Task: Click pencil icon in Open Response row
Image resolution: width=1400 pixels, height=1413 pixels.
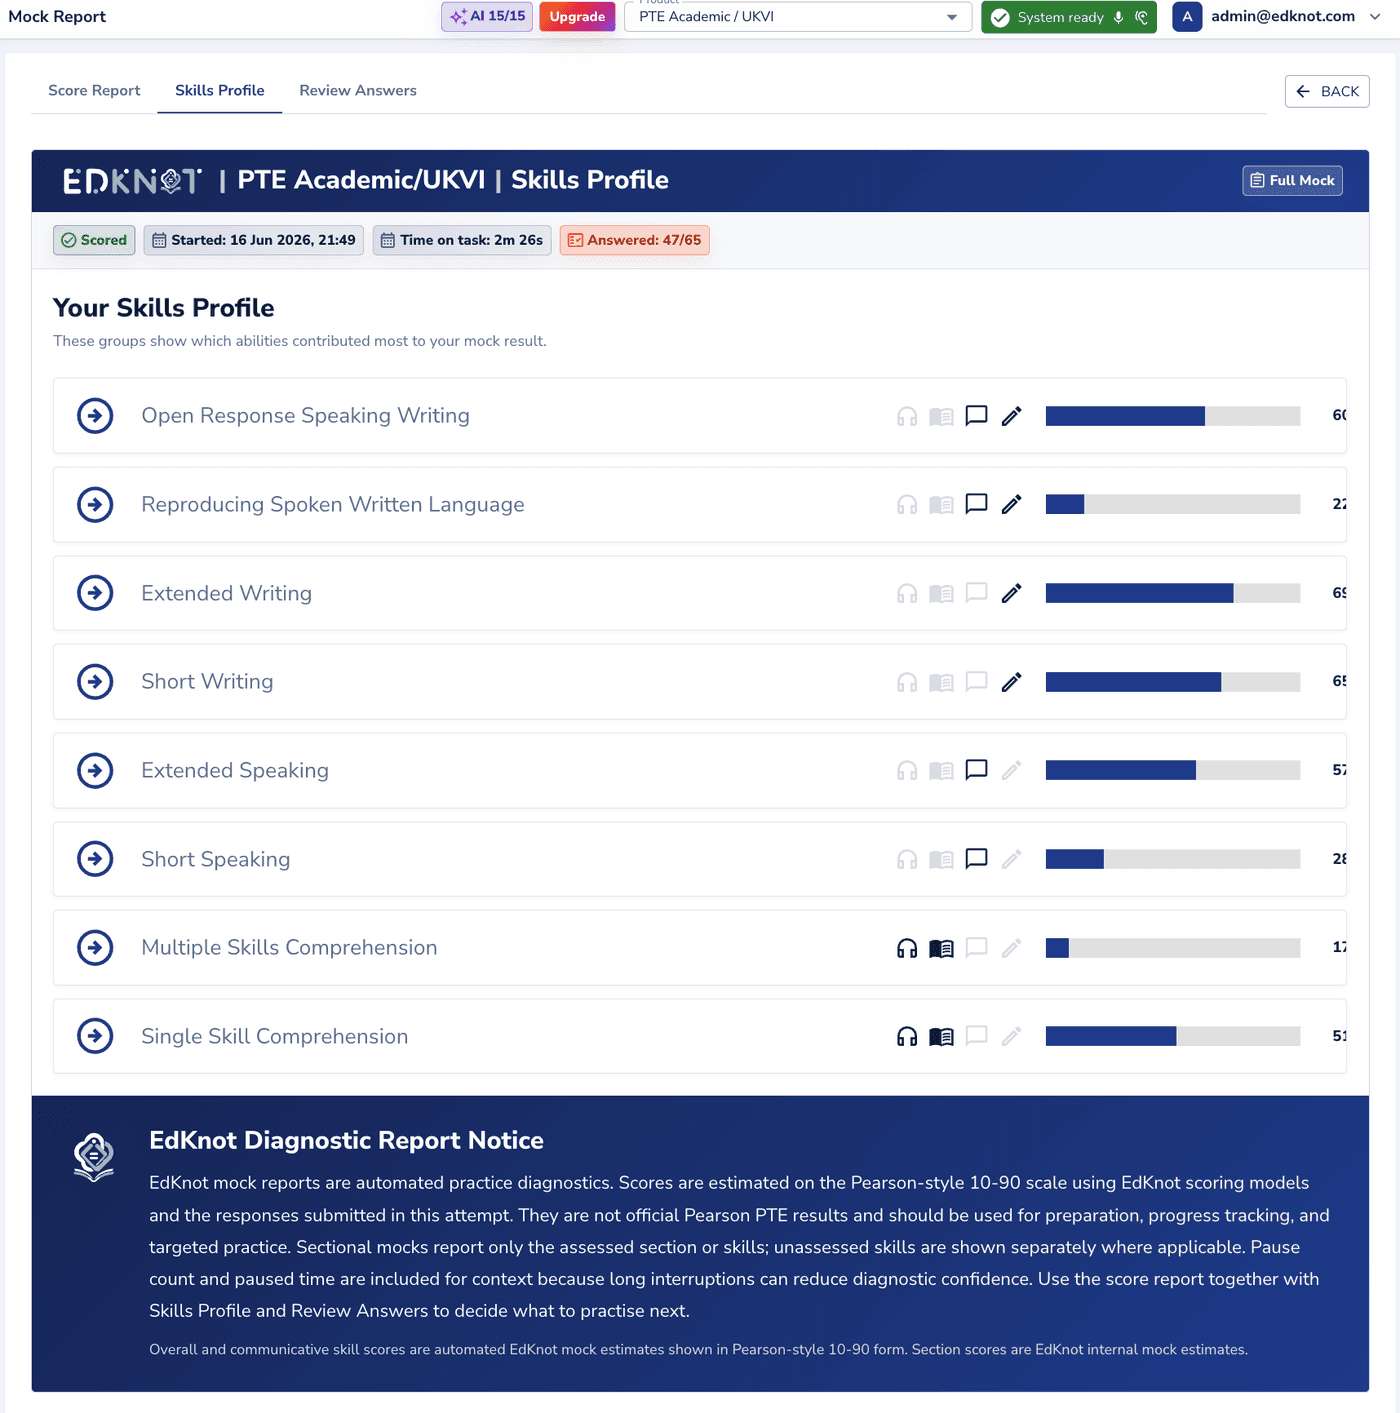Action: tap(1012, 416)
